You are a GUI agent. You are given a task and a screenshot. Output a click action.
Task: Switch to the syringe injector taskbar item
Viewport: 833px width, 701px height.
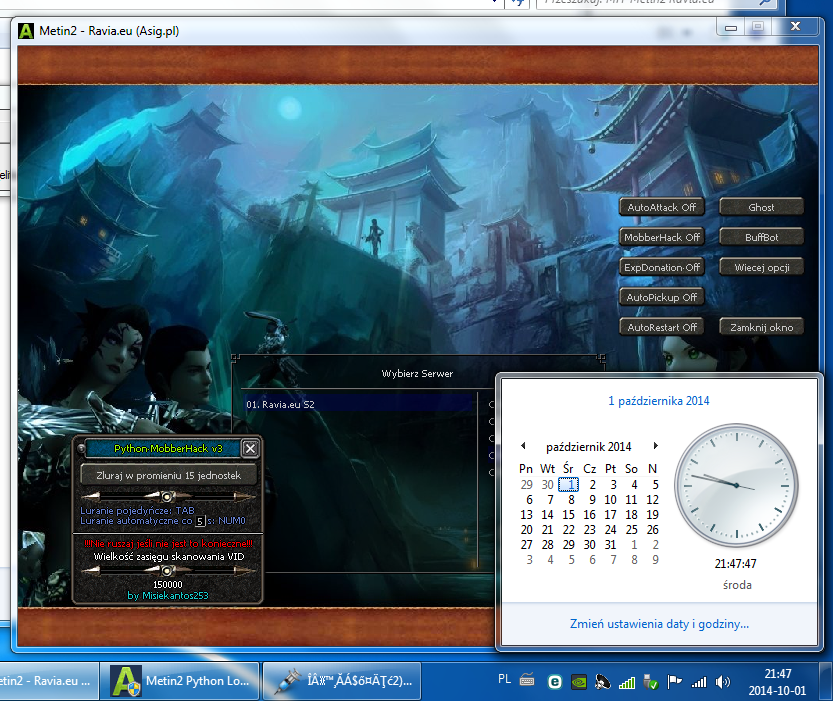tap(342, 681)
